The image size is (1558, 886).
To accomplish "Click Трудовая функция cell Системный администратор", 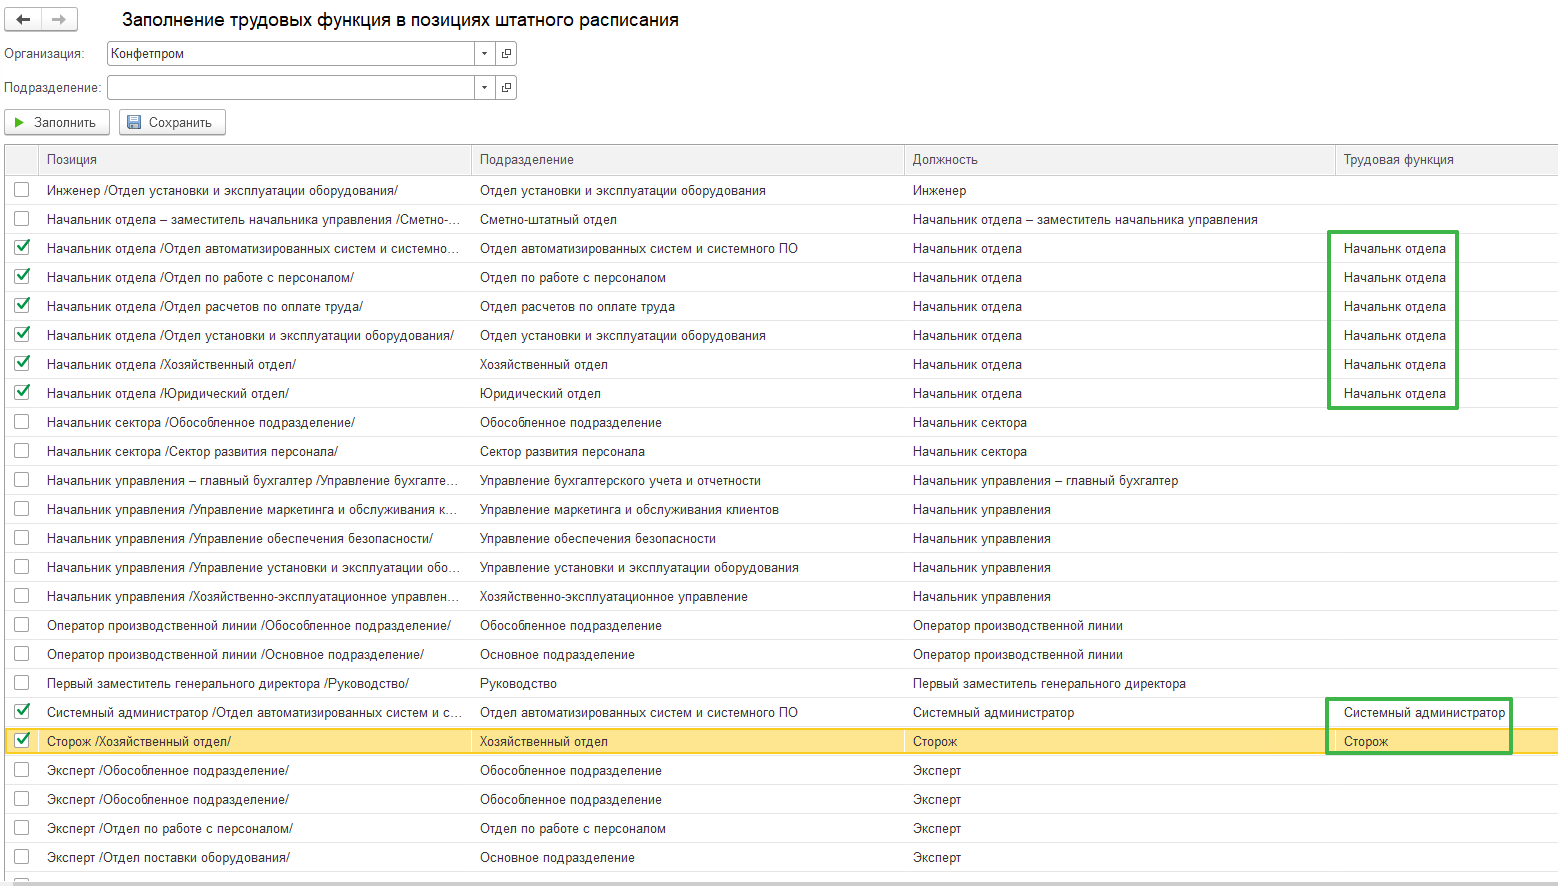I will [1424, 713].
